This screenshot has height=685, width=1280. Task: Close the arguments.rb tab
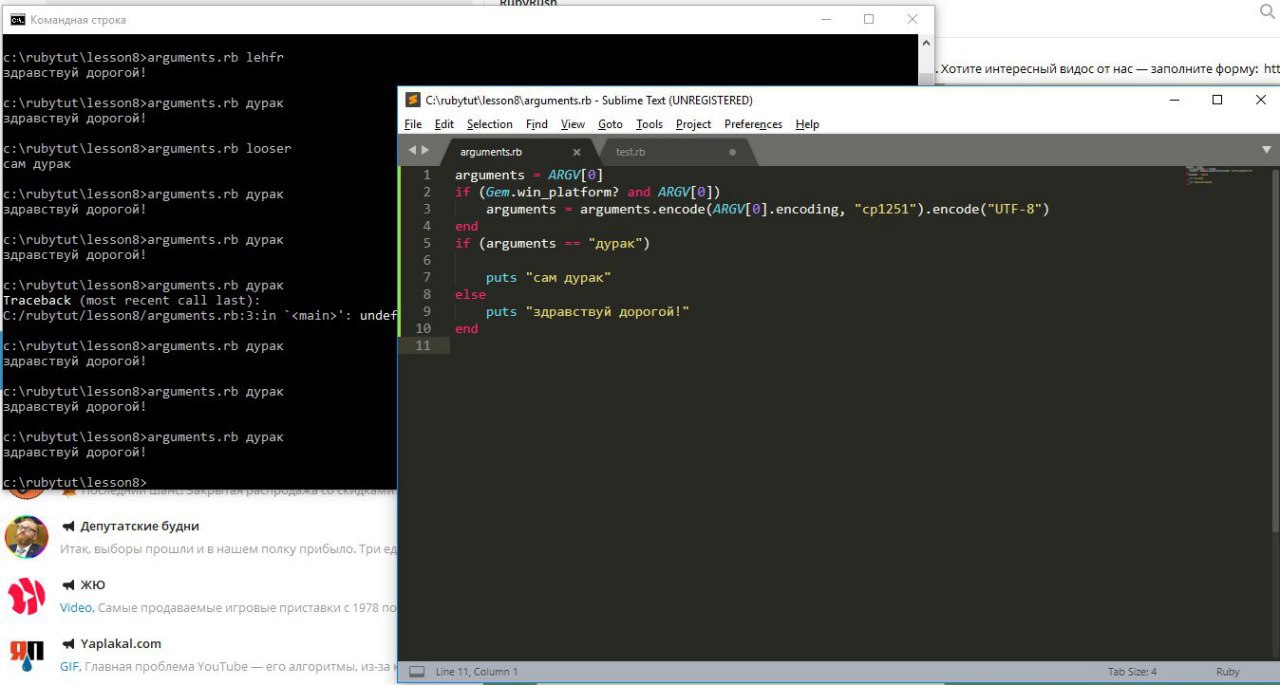[x=577, y=152]
